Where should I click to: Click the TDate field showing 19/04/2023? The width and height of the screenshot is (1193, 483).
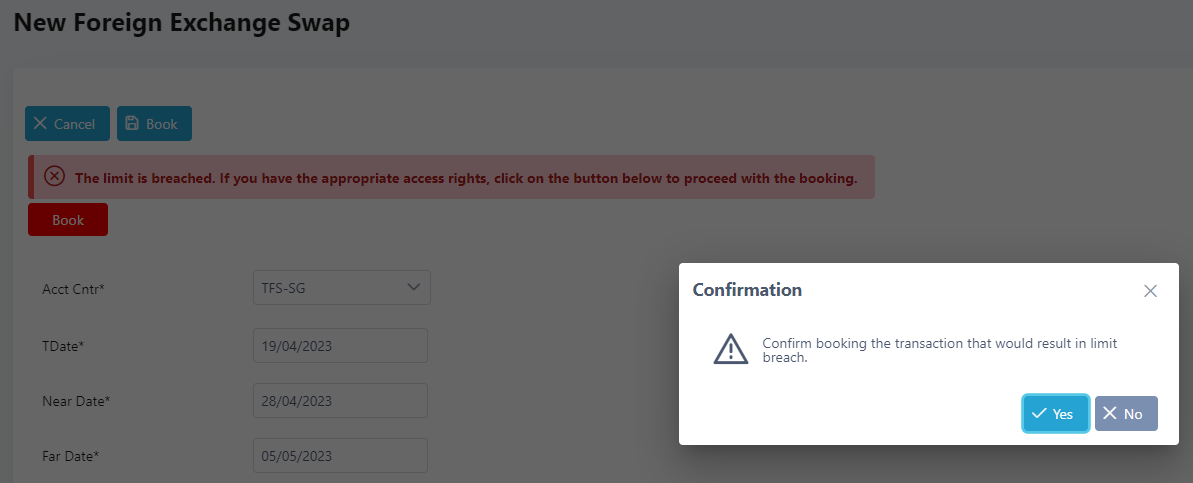click(x=340, y=346)
